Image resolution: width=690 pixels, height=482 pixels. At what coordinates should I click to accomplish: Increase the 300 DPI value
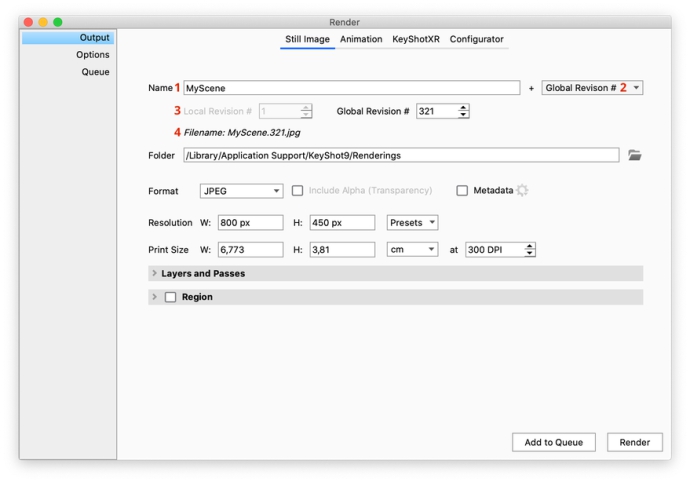pyautogui.click(x=529, y=246)
